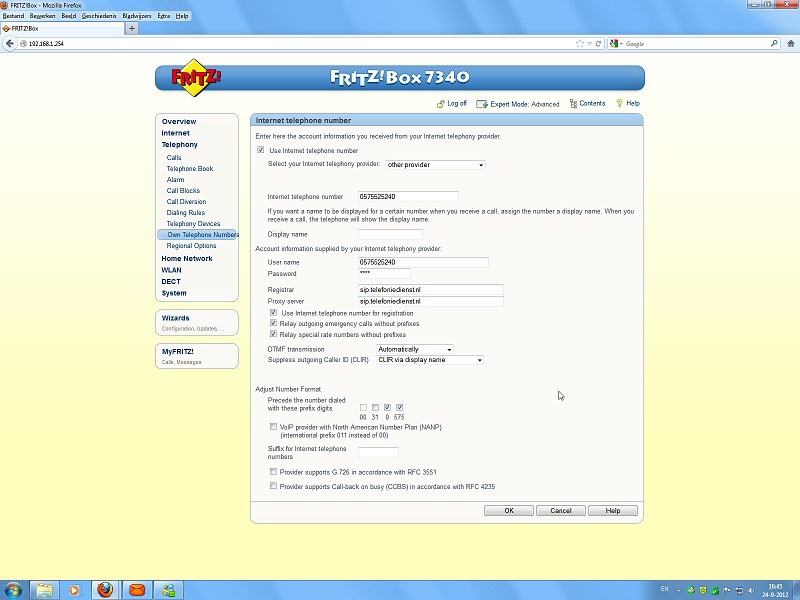This screenshot has height=600, width=800.
Task: Open the mail client taskbar icon
Action: (137, 590)
